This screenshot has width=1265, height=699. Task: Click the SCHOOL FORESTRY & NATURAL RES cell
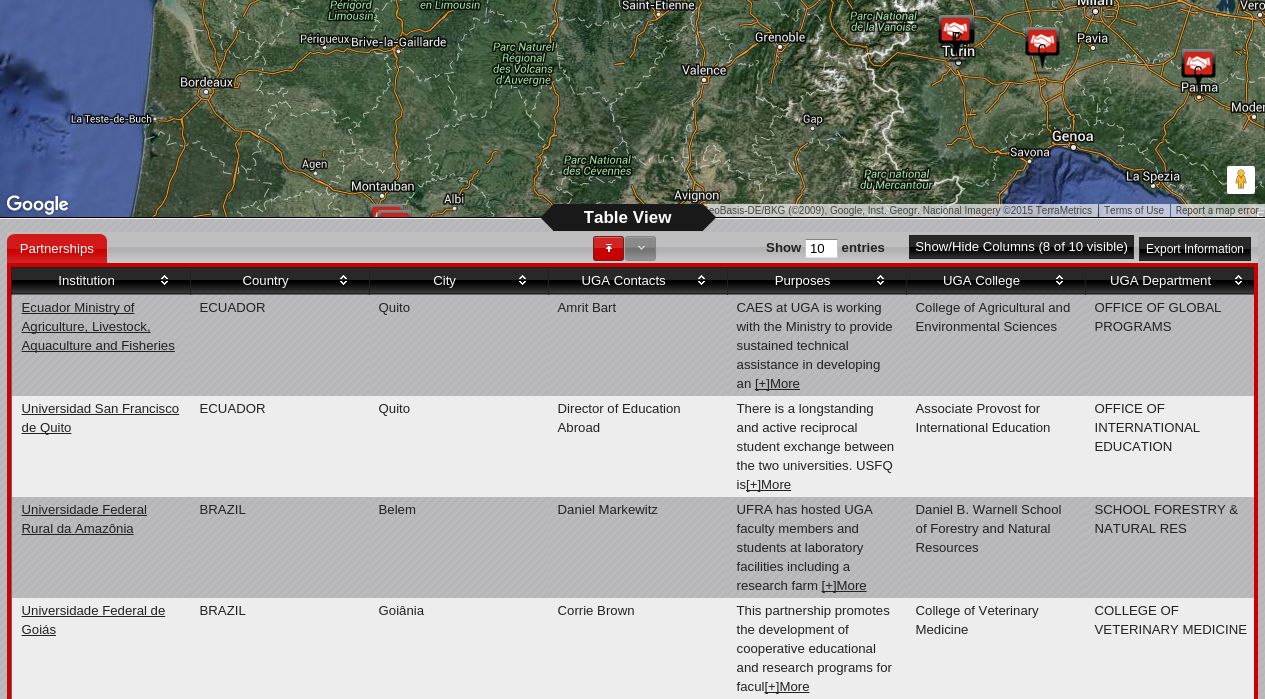[x=1170, y=547]
